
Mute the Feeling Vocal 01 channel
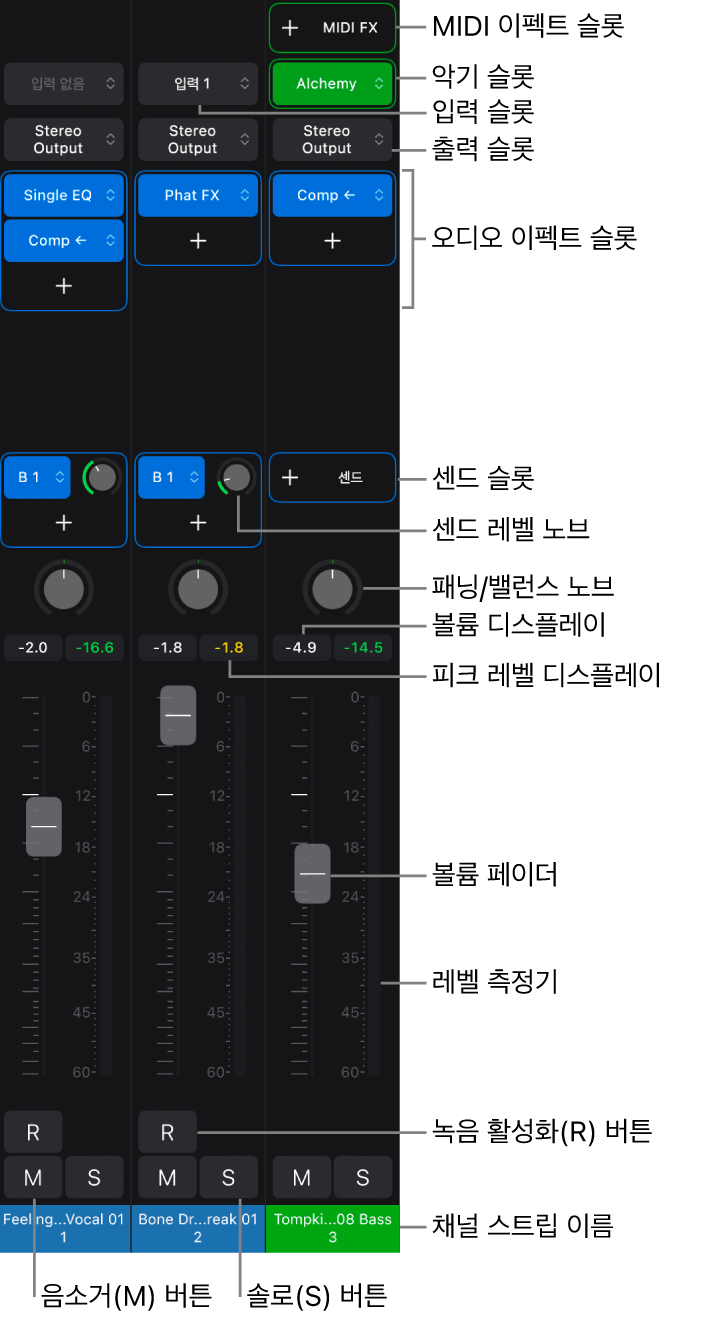(x=33, y=1177)
